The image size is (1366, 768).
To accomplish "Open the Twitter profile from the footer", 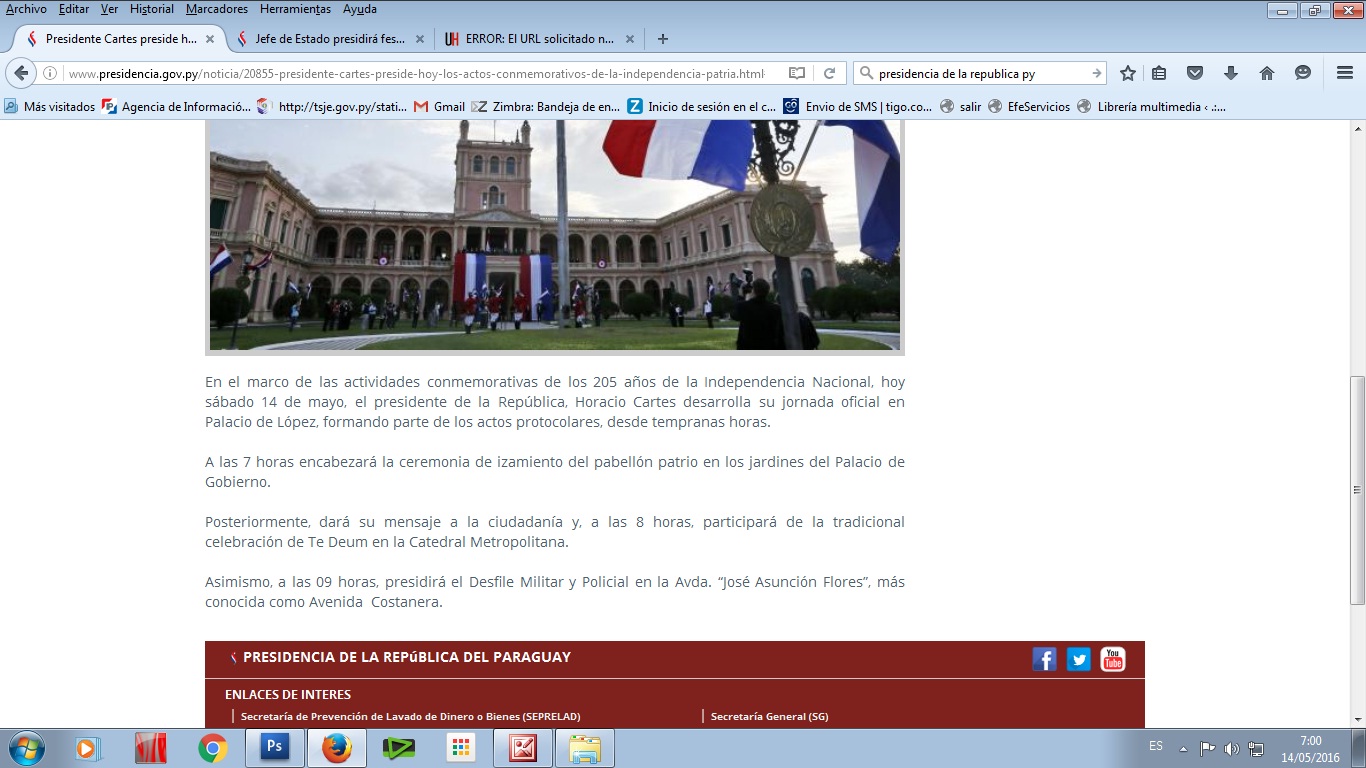I will pos(1078,659).
